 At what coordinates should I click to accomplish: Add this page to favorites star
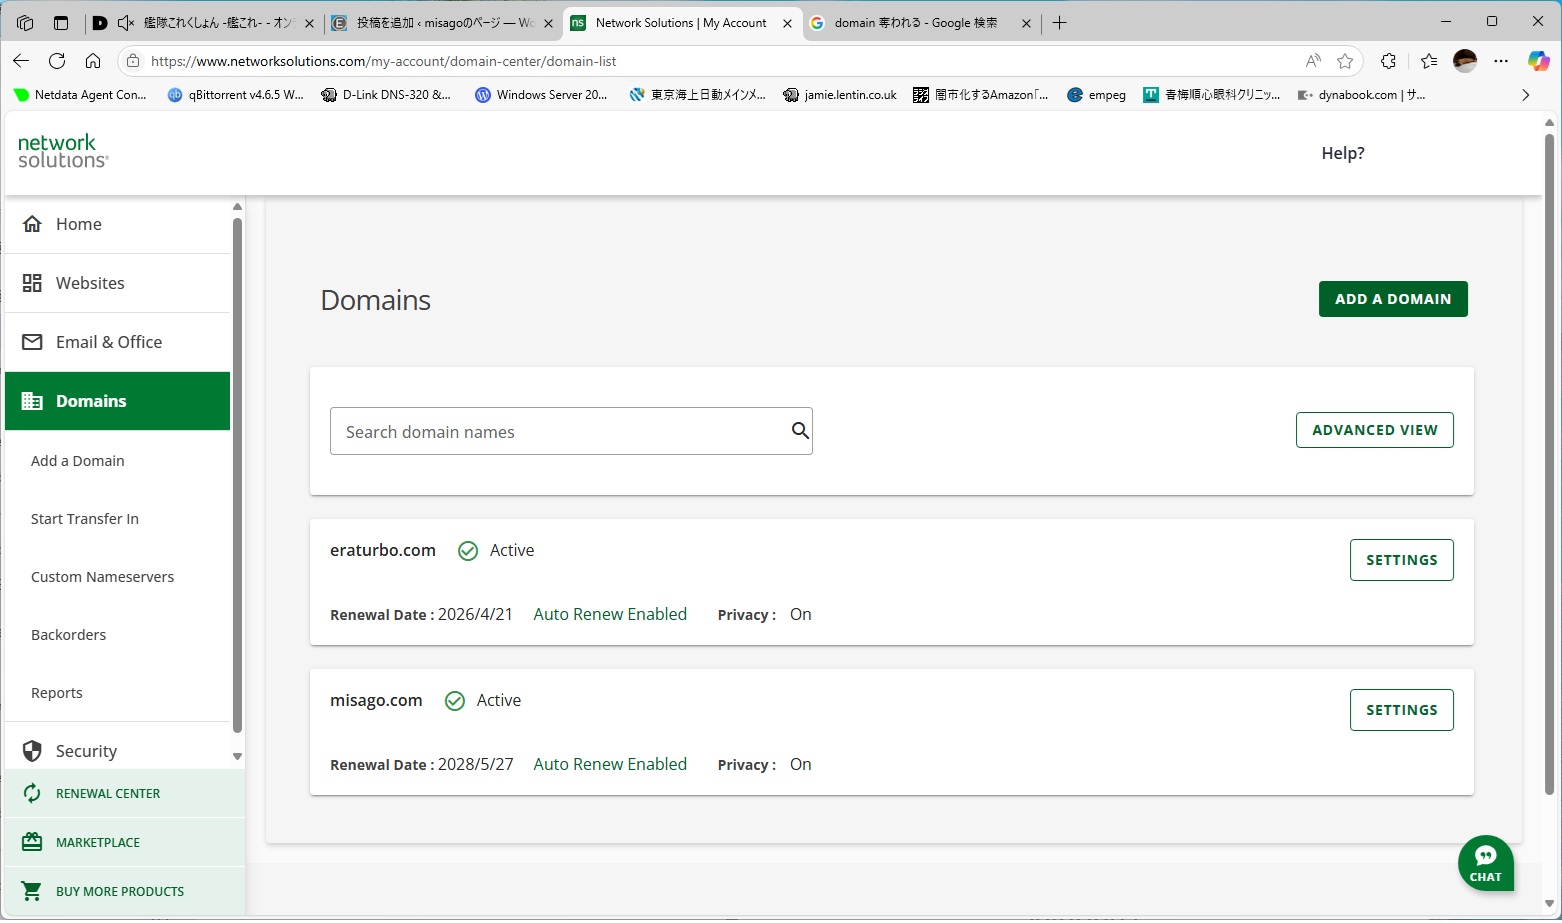[1345, 61]
